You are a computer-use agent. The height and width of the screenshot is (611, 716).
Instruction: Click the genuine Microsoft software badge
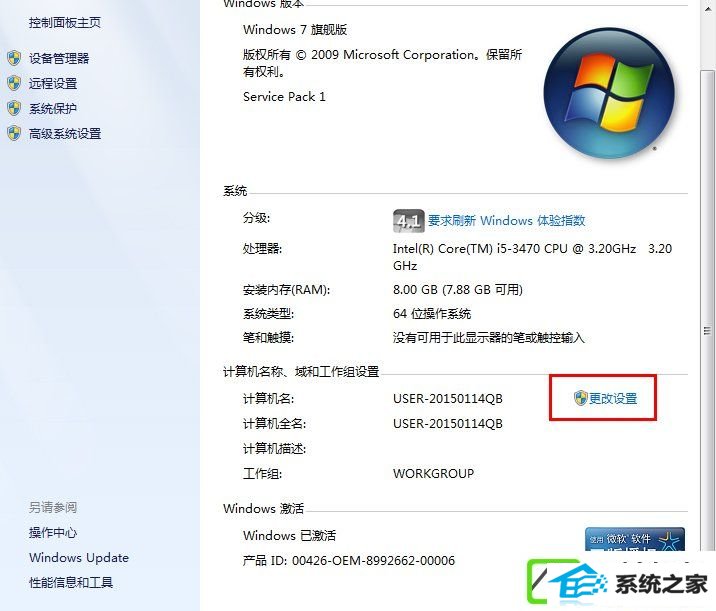[x=635, y=539]
